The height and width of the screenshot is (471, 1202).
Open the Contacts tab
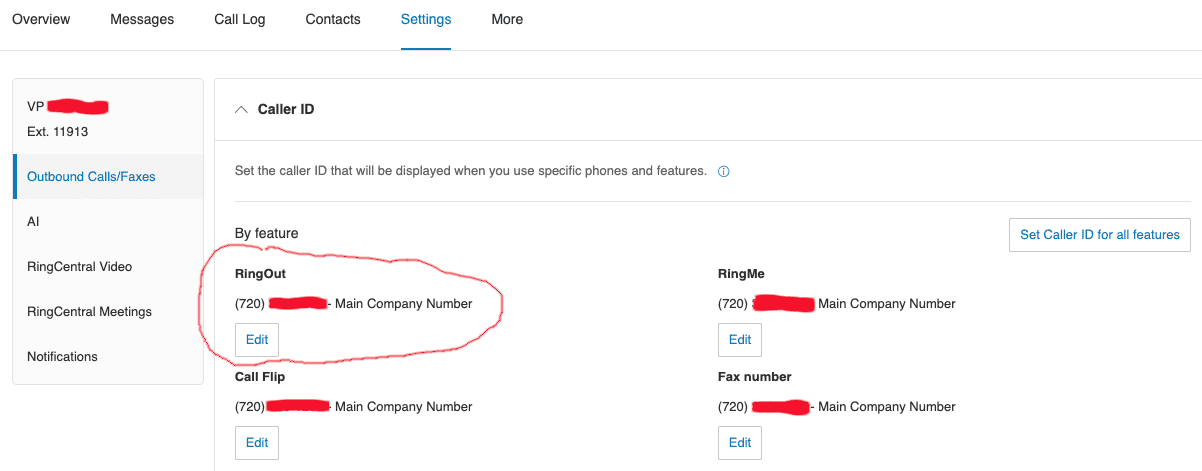(x=333, y=19)
